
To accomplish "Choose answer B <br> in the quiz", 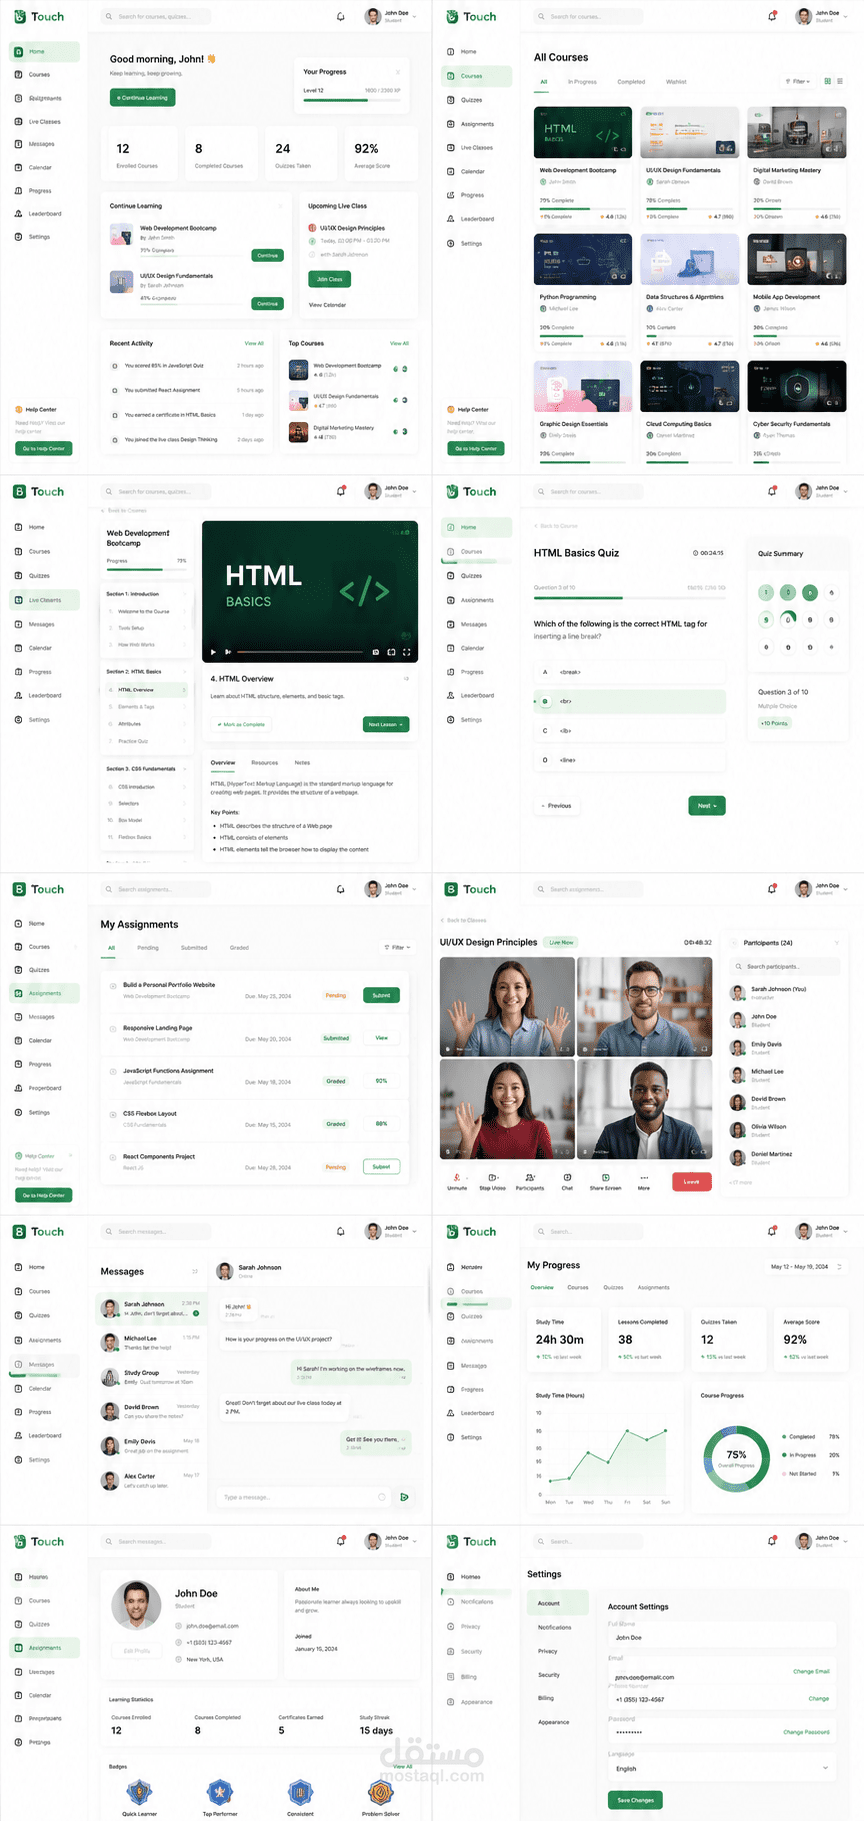I will pos(630,701).
